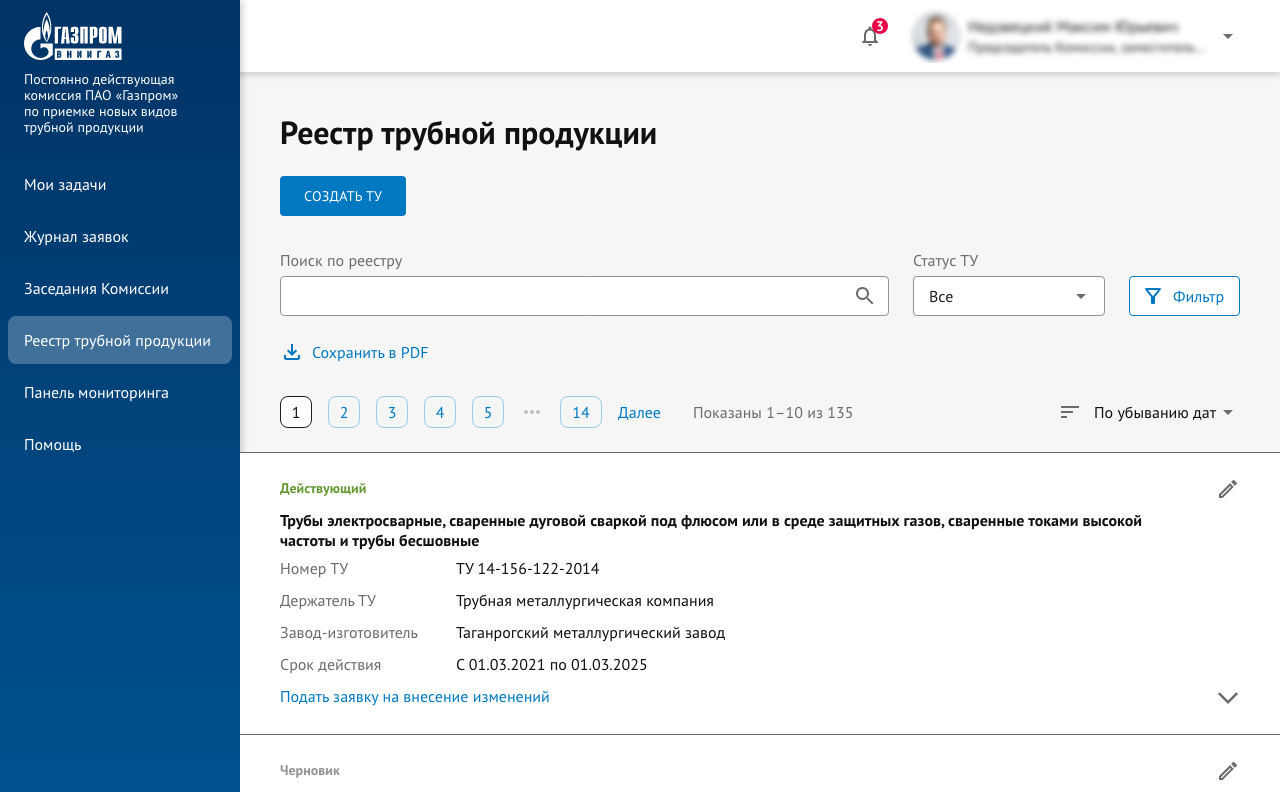Focus the Поиск по реестру search field
1280x792 pixels.
[x=560, y=296]
